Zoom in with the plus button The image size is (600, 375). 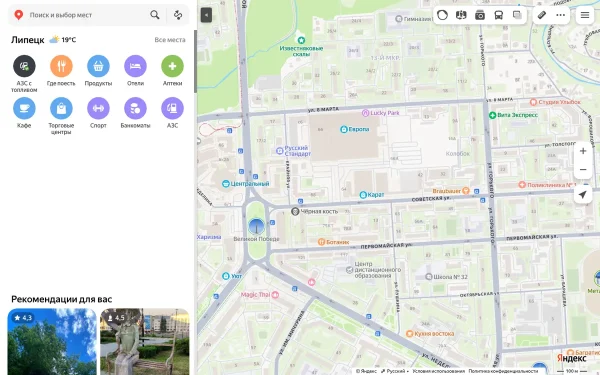coord(583,151)
